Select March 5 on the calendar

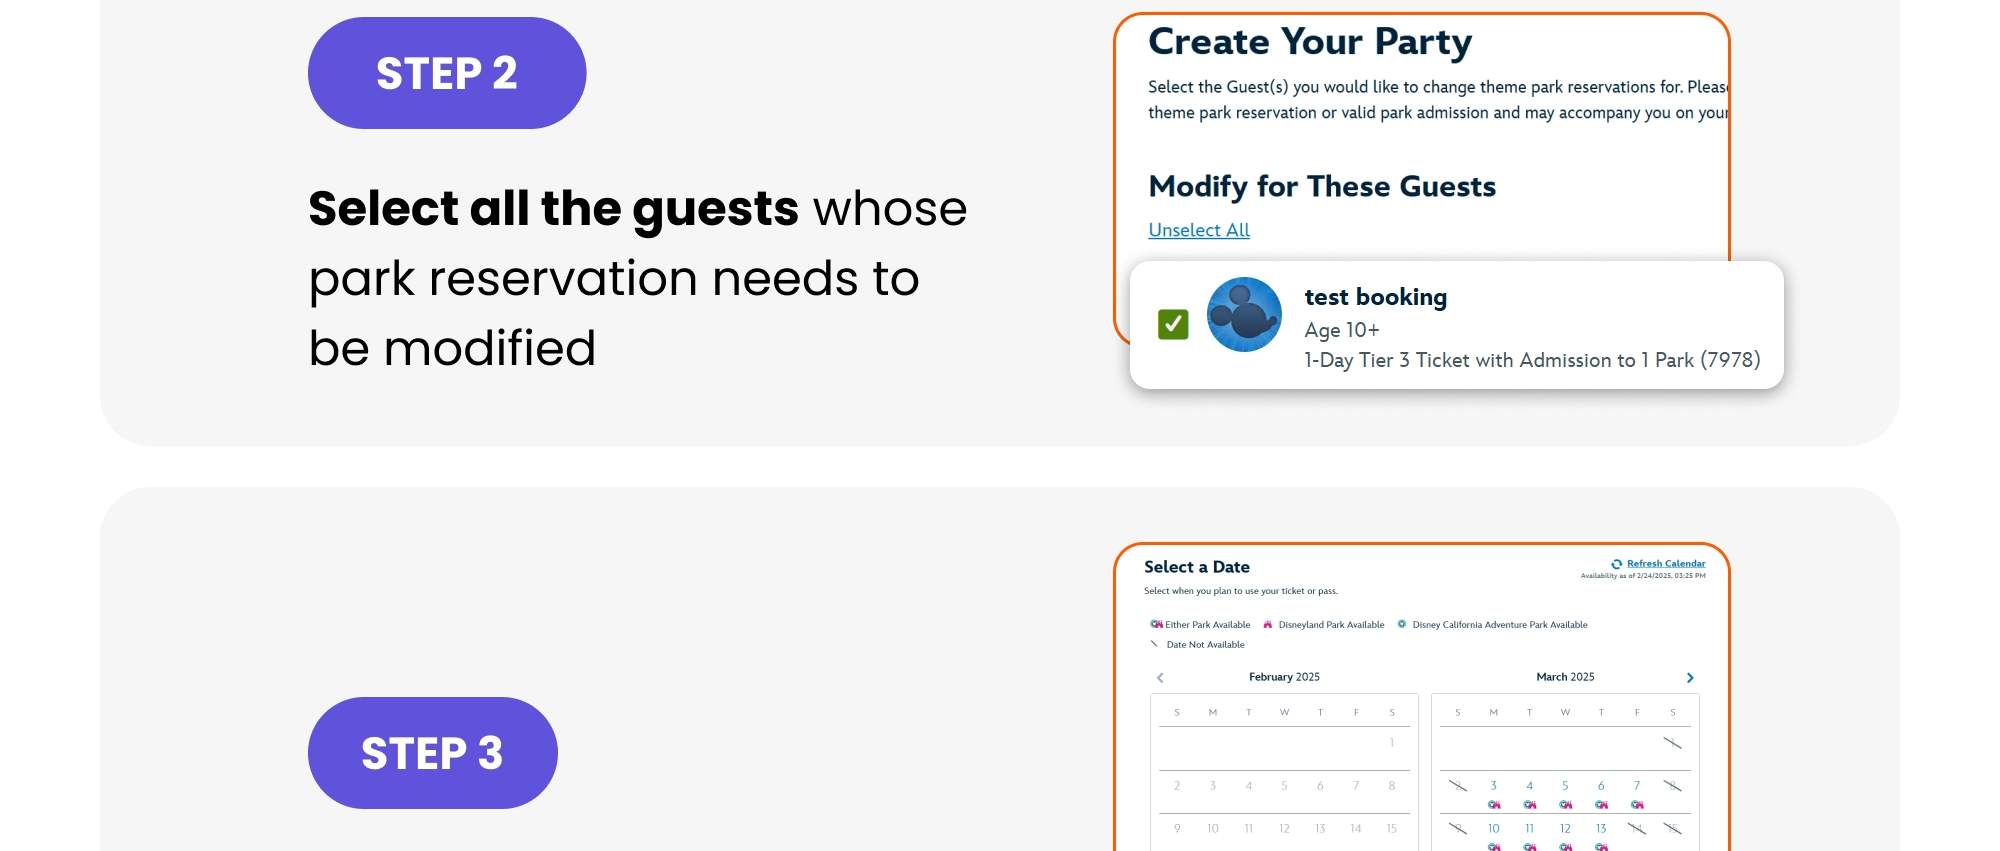tap(1565, 784)
